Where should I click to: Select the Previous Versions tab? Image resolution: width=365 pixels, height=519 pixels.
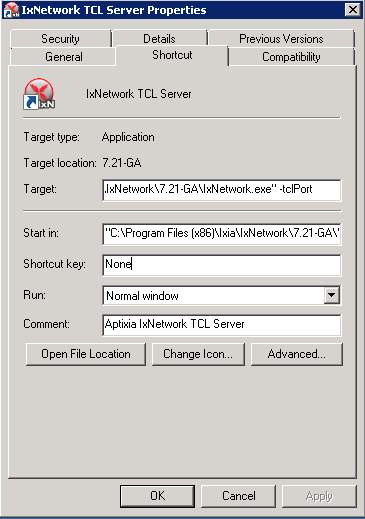tap(281, 39)
